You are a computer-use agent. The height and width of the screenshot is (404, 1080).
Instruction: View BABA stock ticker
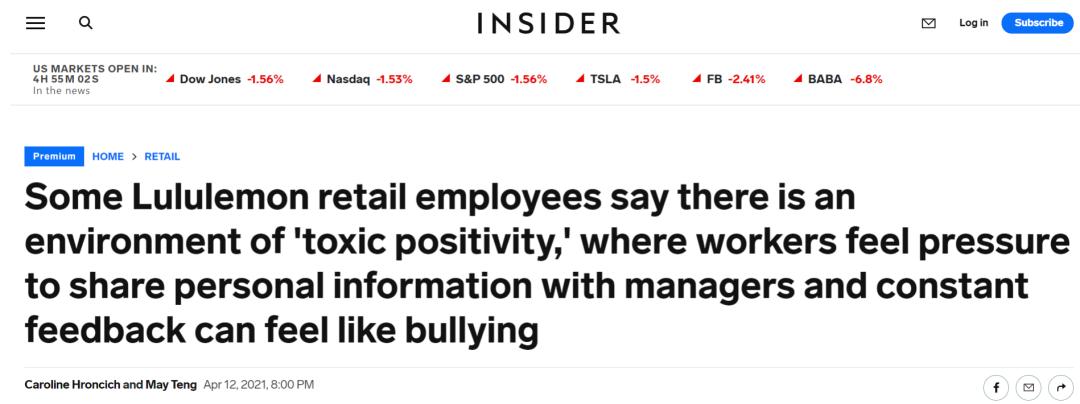(x=838, y=79)
